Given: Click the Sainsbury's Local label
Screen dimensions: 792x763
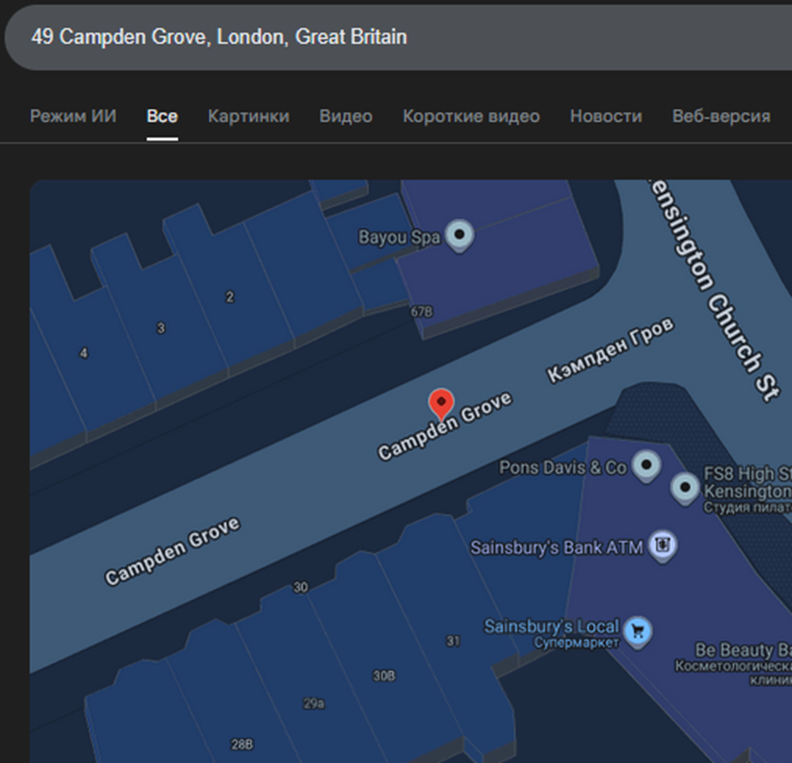Looking at the screenshot, I should tap(552, 627).
